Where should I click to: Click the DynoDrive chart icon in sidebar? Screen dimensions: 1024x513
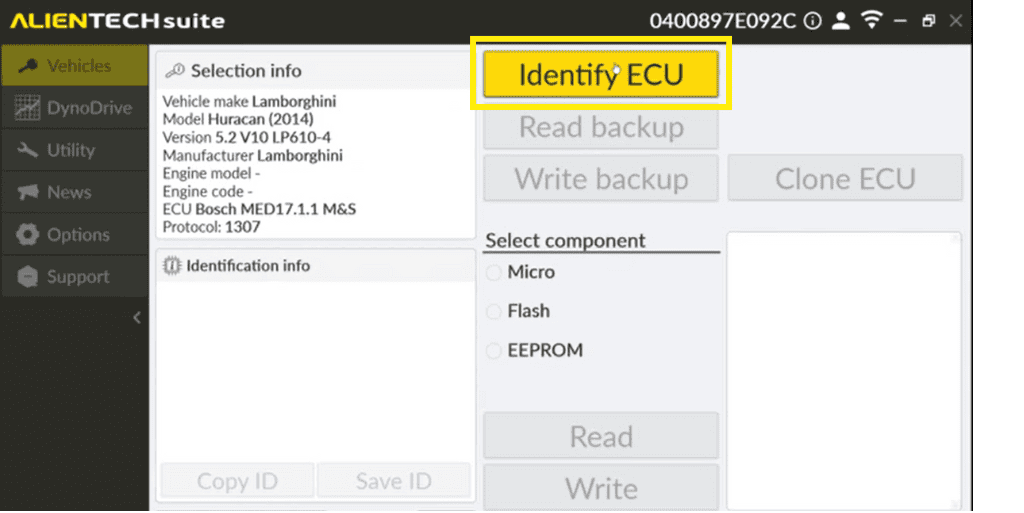pyautogui.click(x=28, y=108)
